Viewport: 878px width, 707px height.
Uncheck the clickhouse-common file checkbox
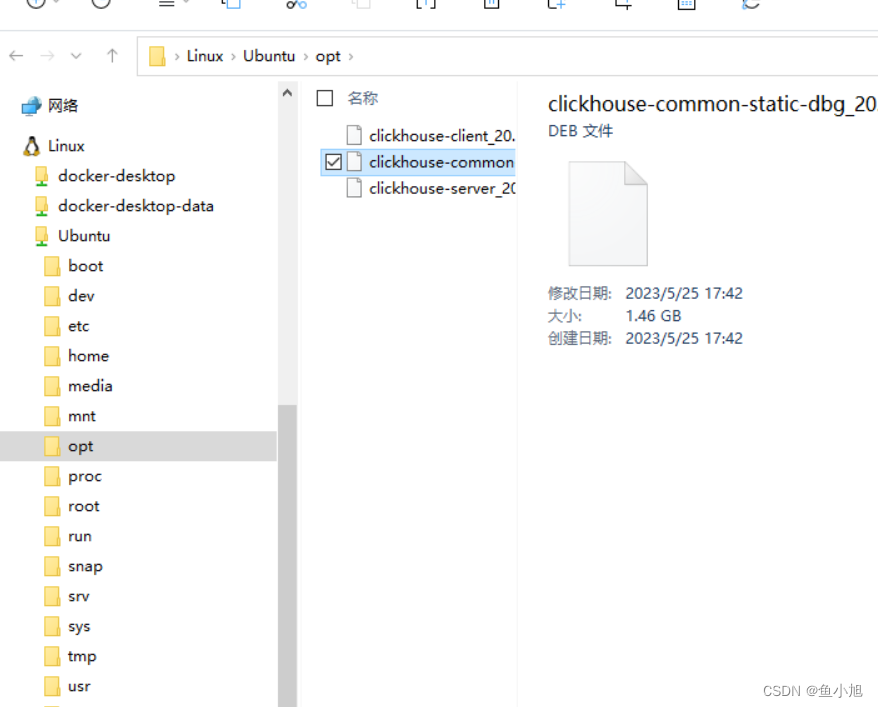coord(333,162)
